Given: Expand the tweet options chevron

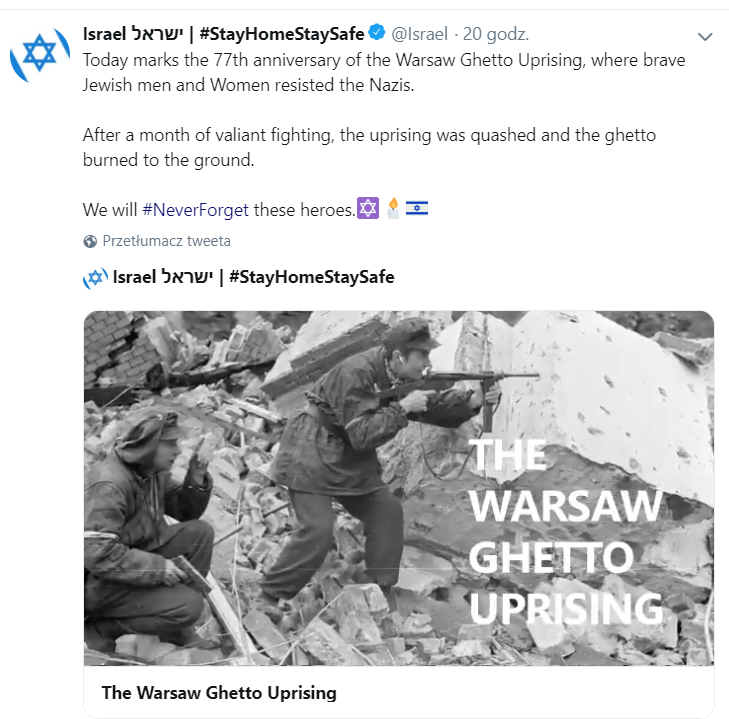Looking at the screenshot, I should coord(705,36).
